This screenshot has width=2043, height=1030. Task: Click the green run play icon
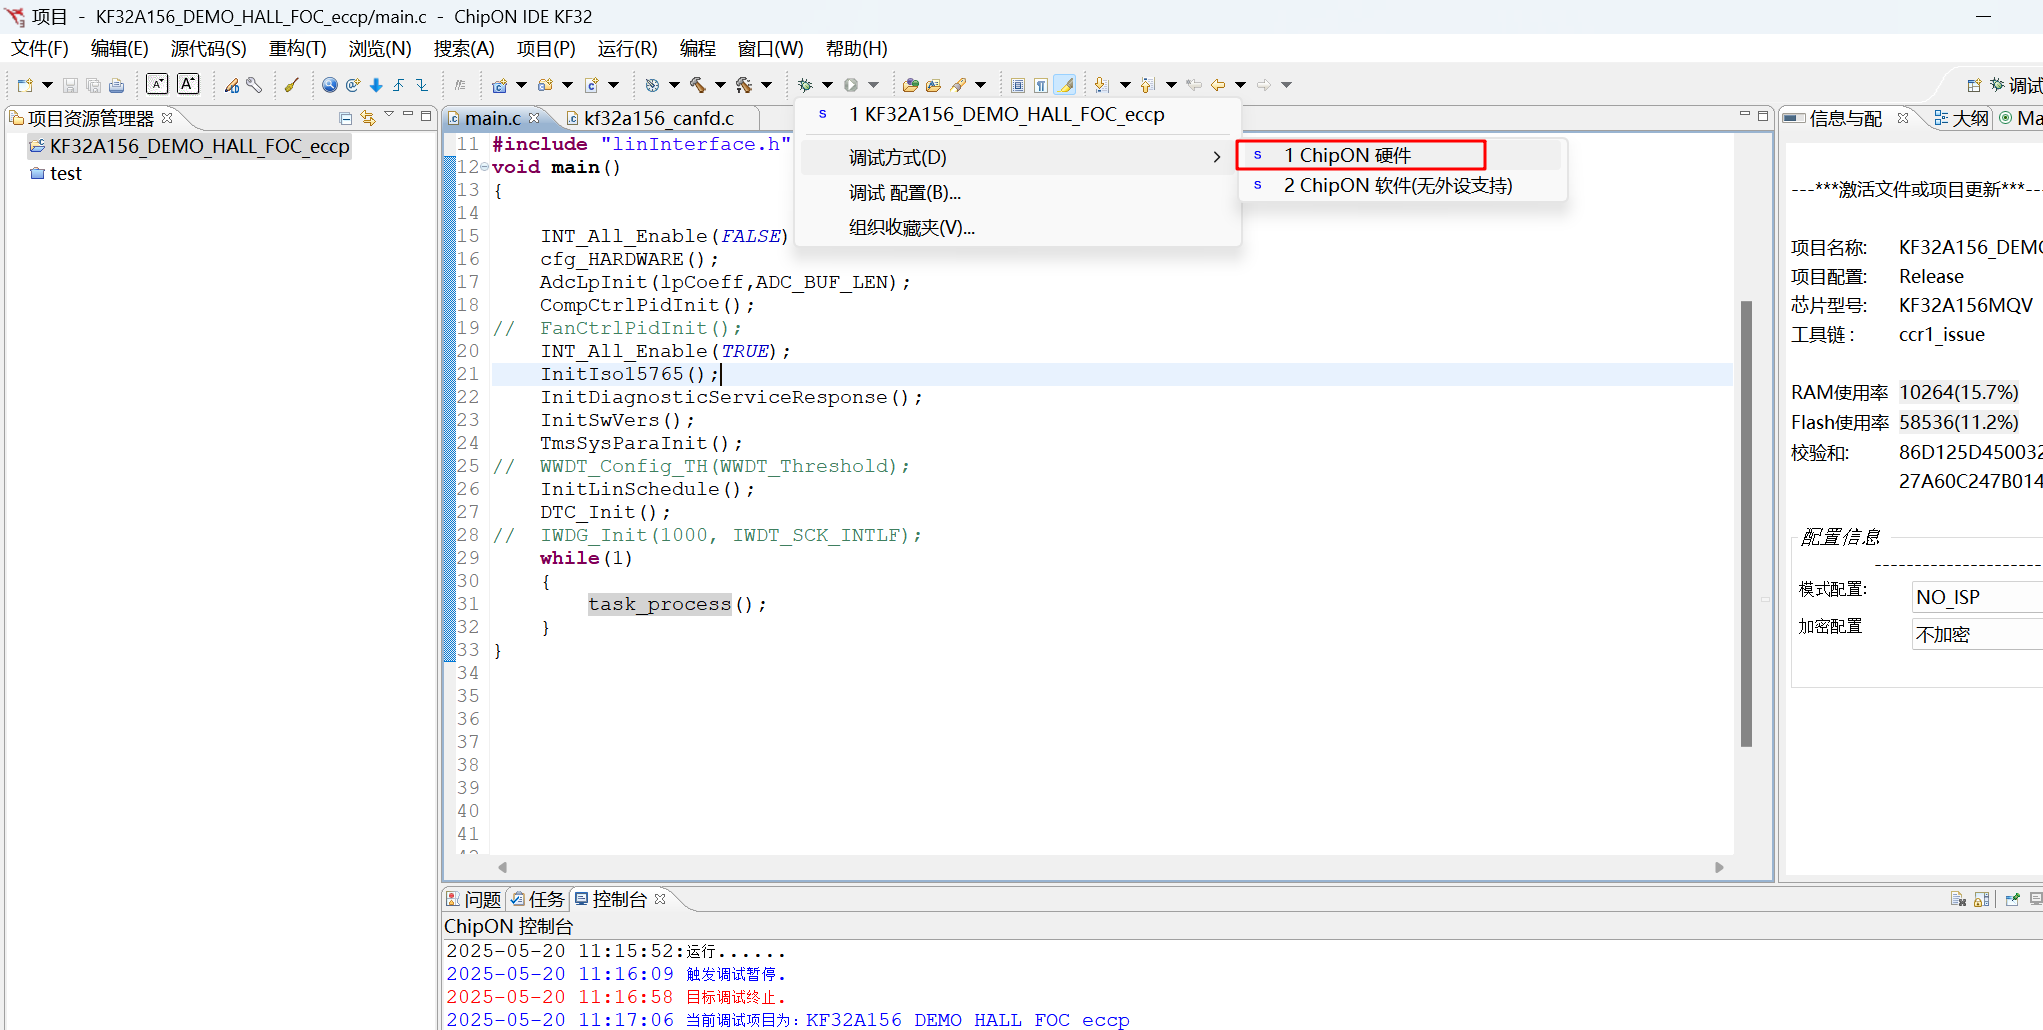coord(851,85)
